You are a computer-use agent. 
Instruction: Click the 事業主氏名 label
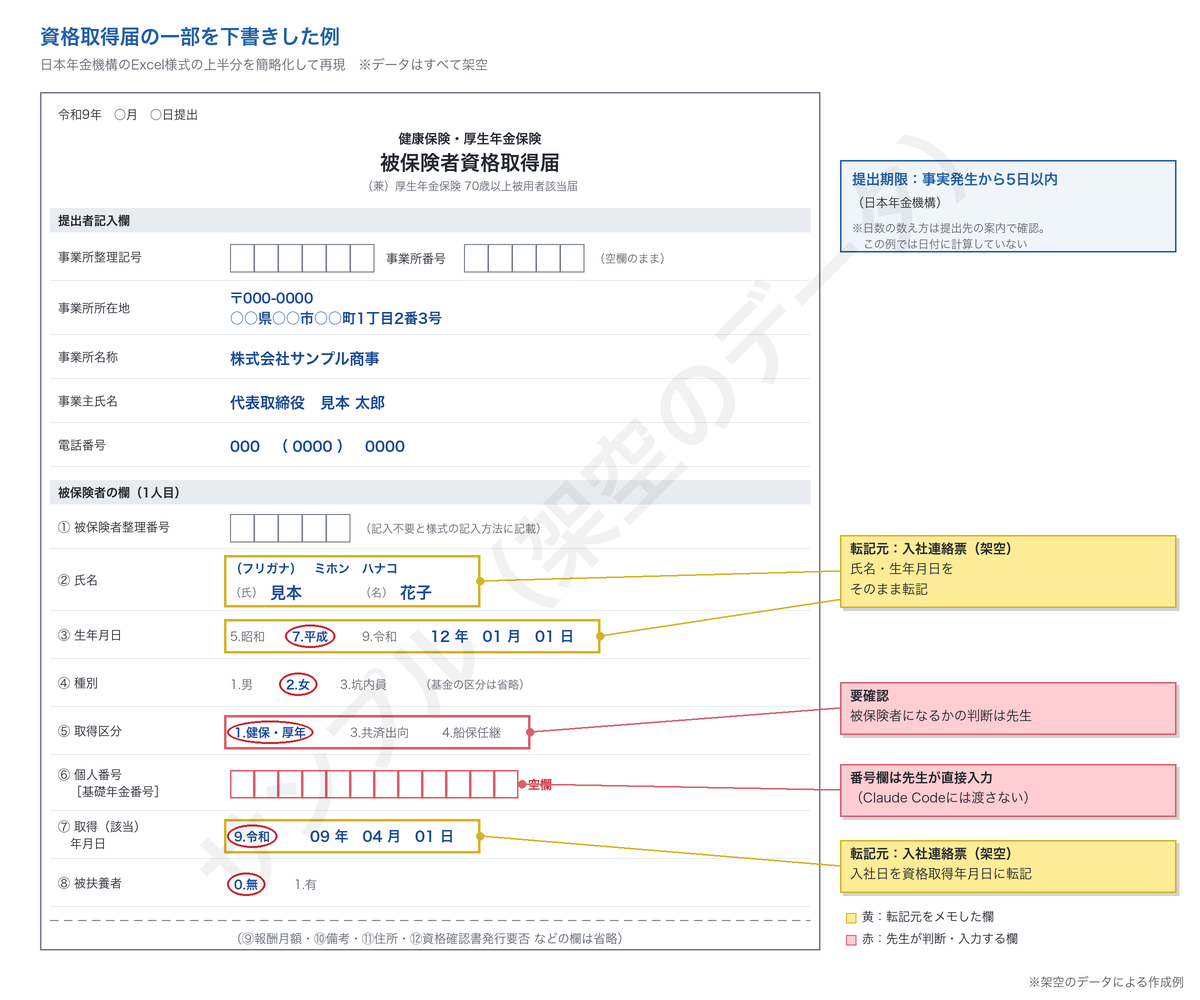pos(88,402)
